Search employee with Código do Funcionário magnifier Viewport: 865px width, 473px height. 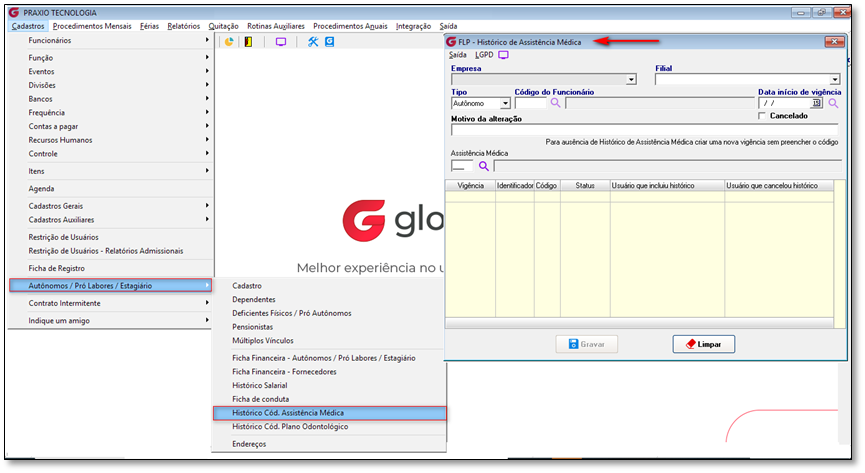click(x=555, y=103)
